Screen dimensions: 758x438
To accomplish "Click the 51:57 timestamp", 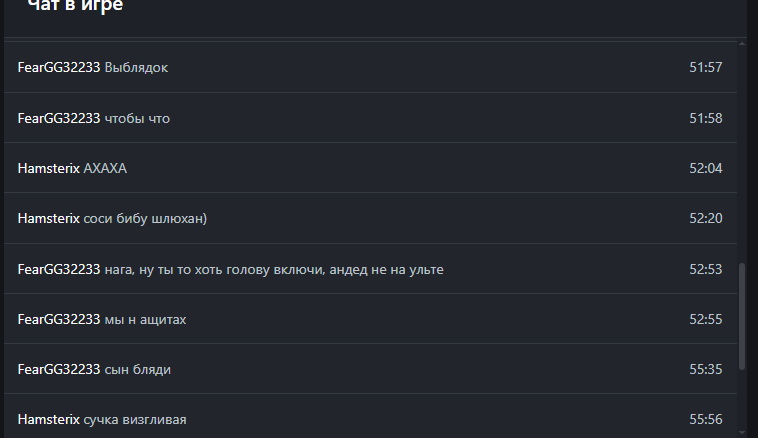I will (x=705, y=68).
